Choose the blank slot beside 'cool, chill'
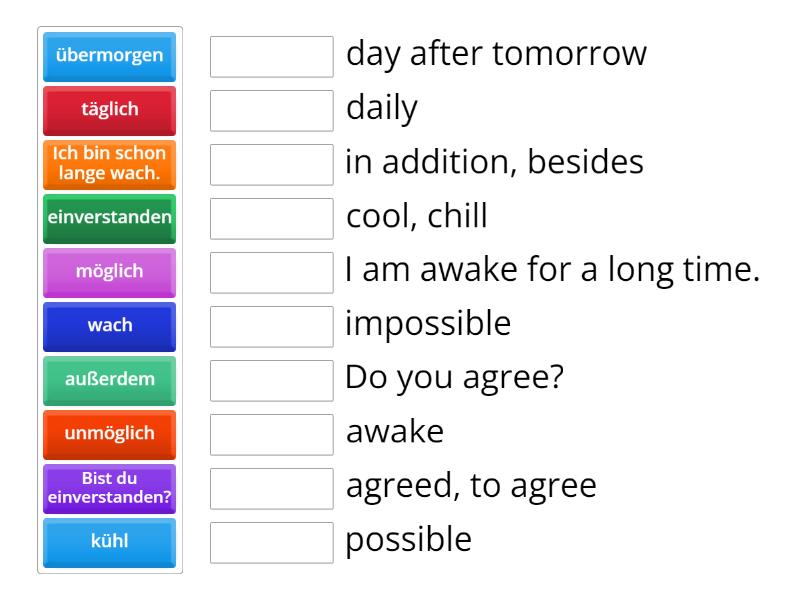Screen dimensions: 800x600 tap(272, 219)
